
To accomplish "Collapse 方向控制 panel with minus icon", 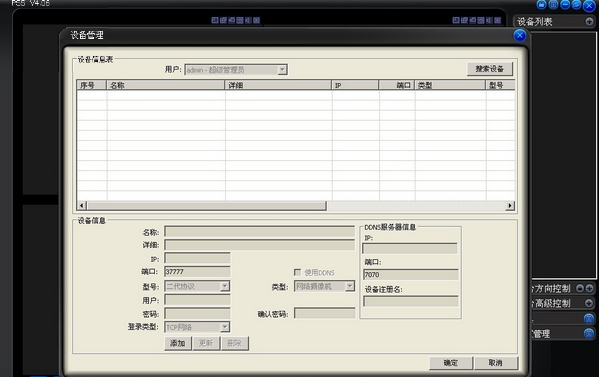I will tap(580, 288).
